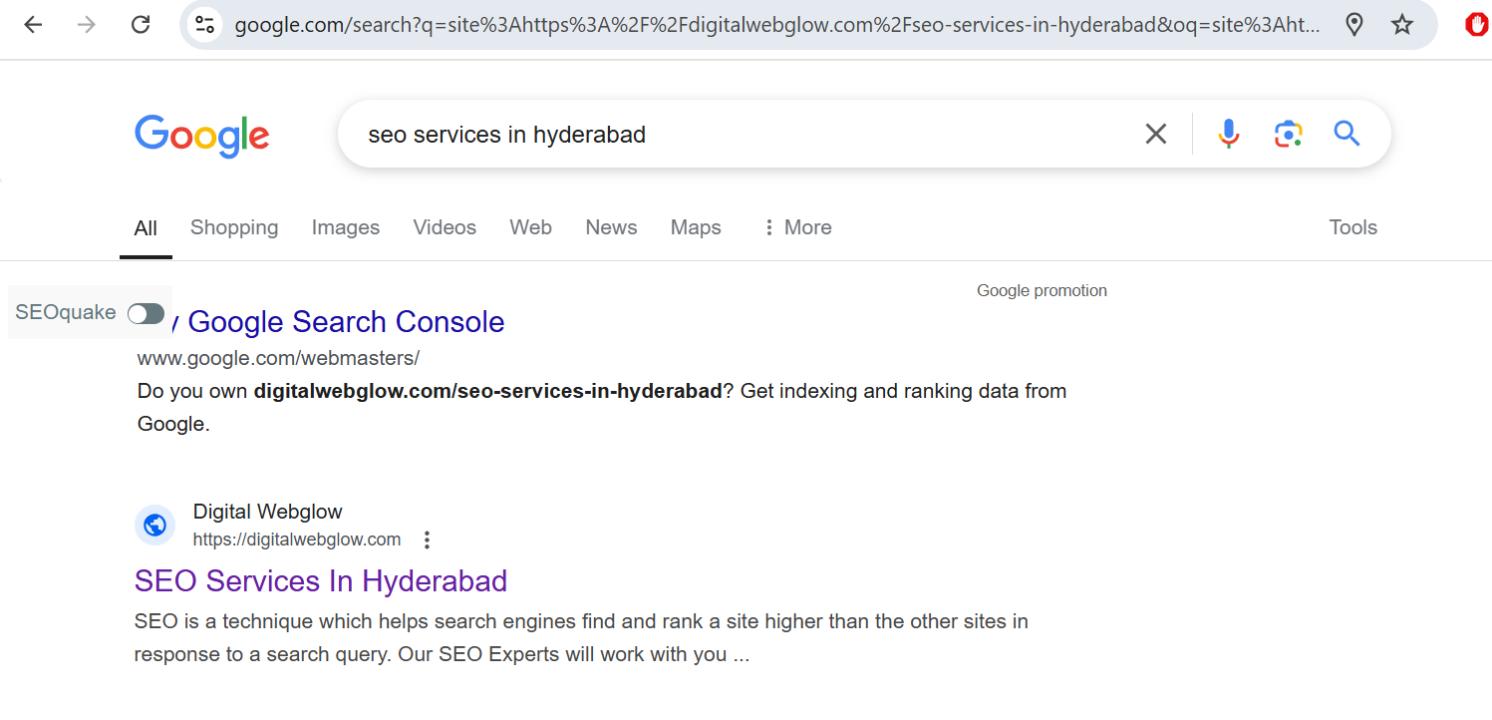
Task: Open the Tools options
Action: [x=1352, y=228]
